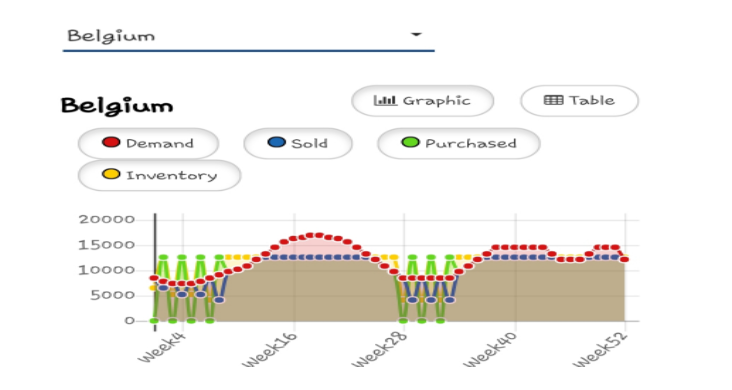Click the 15000 y-axis value

[x=107, y=245]
